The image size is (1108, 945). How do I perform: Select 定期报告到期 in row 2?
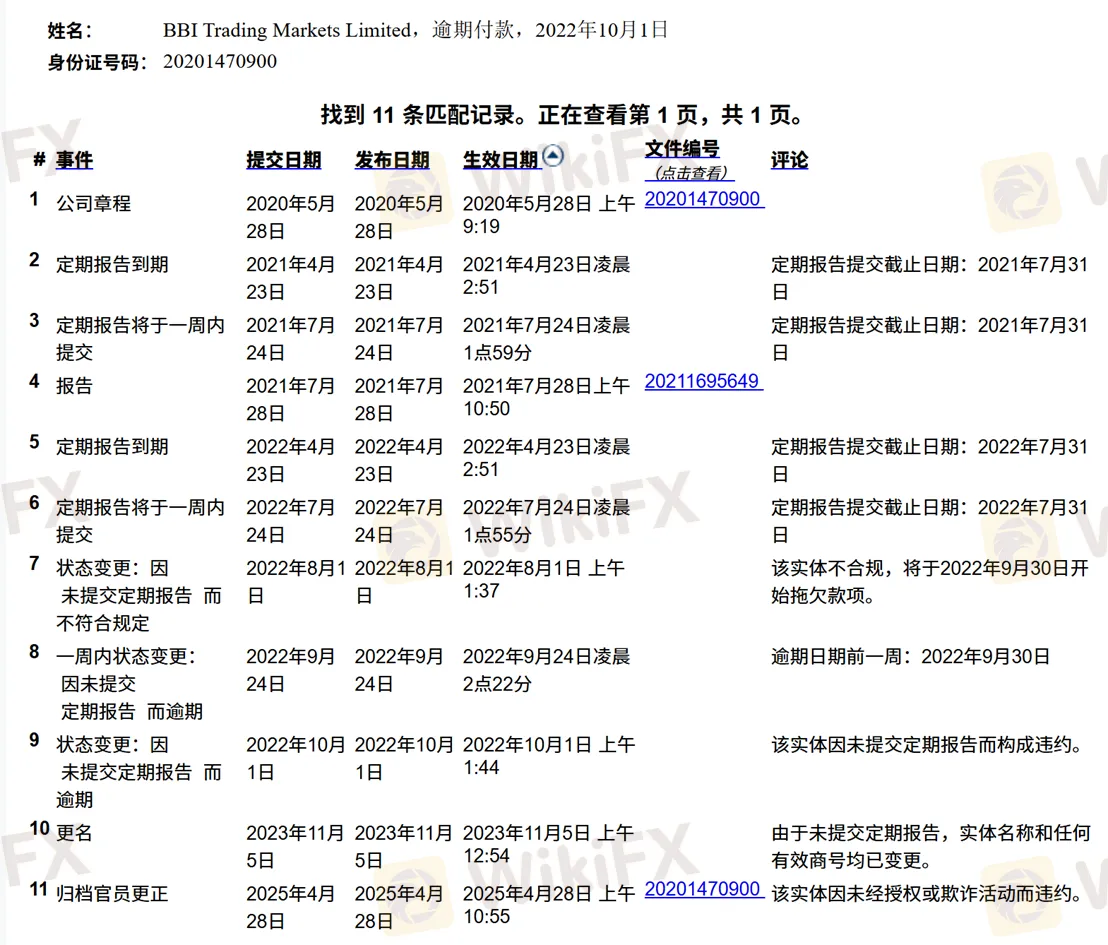pyautogui.click(x=112, y=264)
